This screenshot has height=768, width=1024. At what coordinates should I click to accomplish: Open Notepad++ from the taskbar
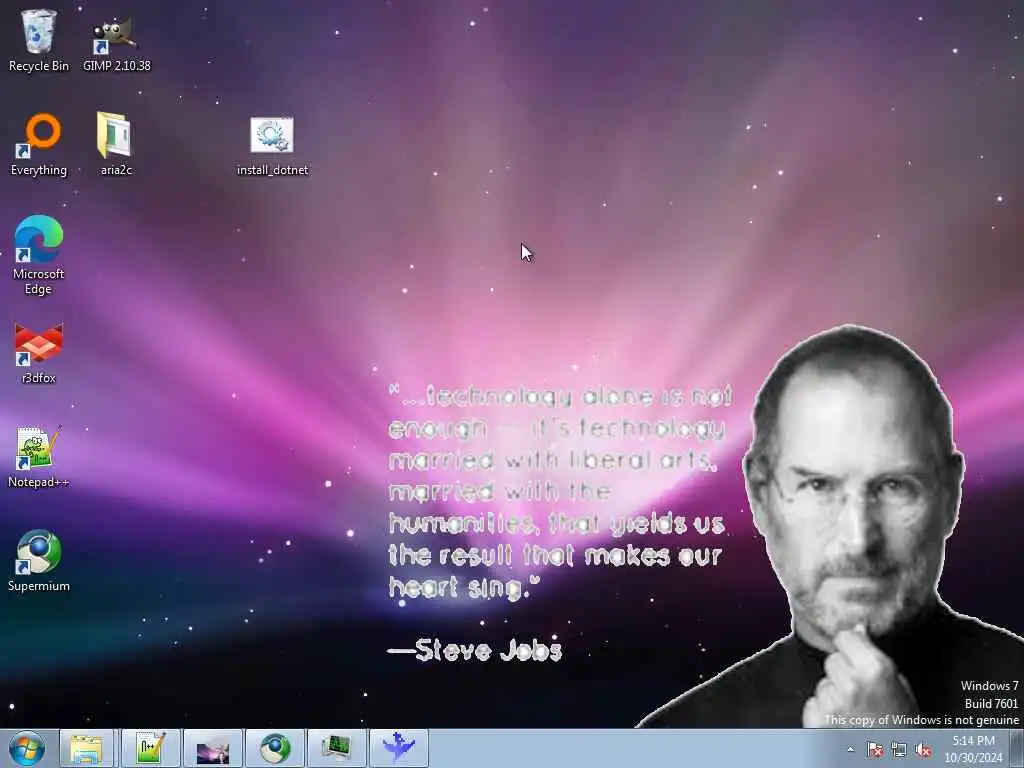[x=150, y=748]
